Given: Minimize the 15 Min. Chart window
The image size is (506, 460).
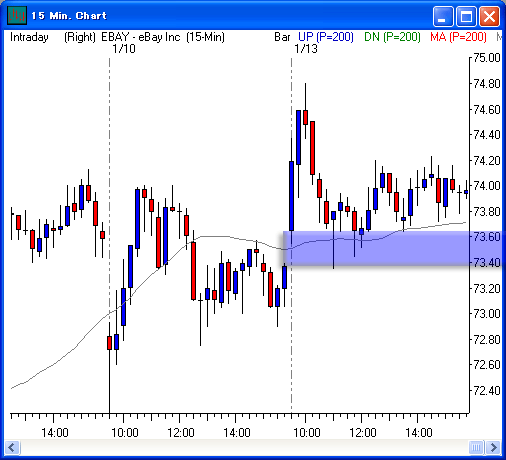Looking at the screenshot, I should (443, 16).
